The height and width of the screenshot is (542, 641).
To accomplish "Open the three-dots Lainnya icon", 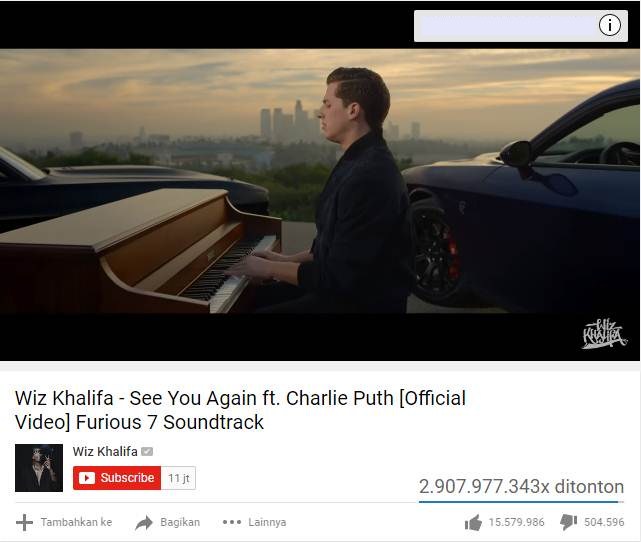I will pyautogui.click(x=232, y=522).
